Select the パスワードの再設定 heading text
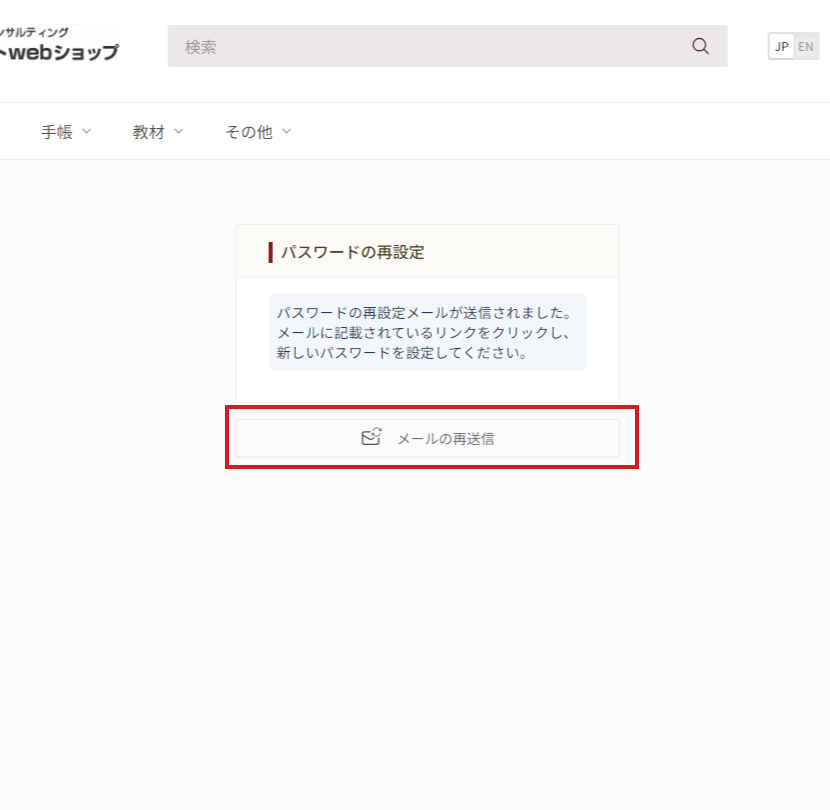830x810 pixels. click(x=353, y=252)
